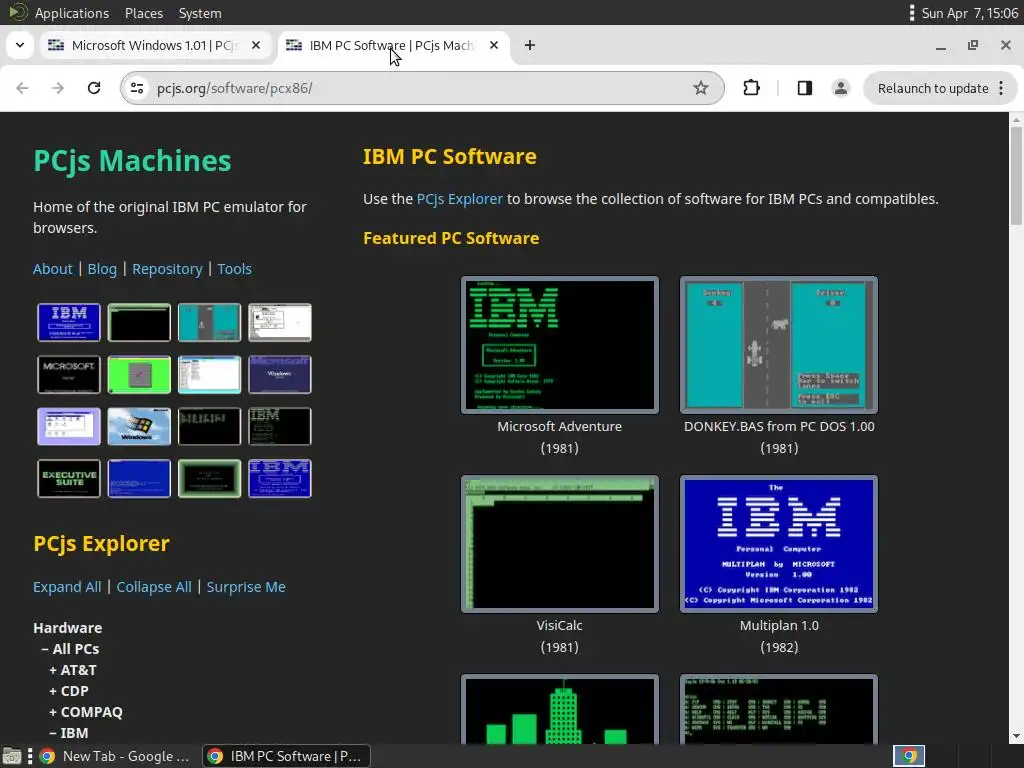Open the Blog link
This screenshot has height=768, width=1024.
point(102,269)
